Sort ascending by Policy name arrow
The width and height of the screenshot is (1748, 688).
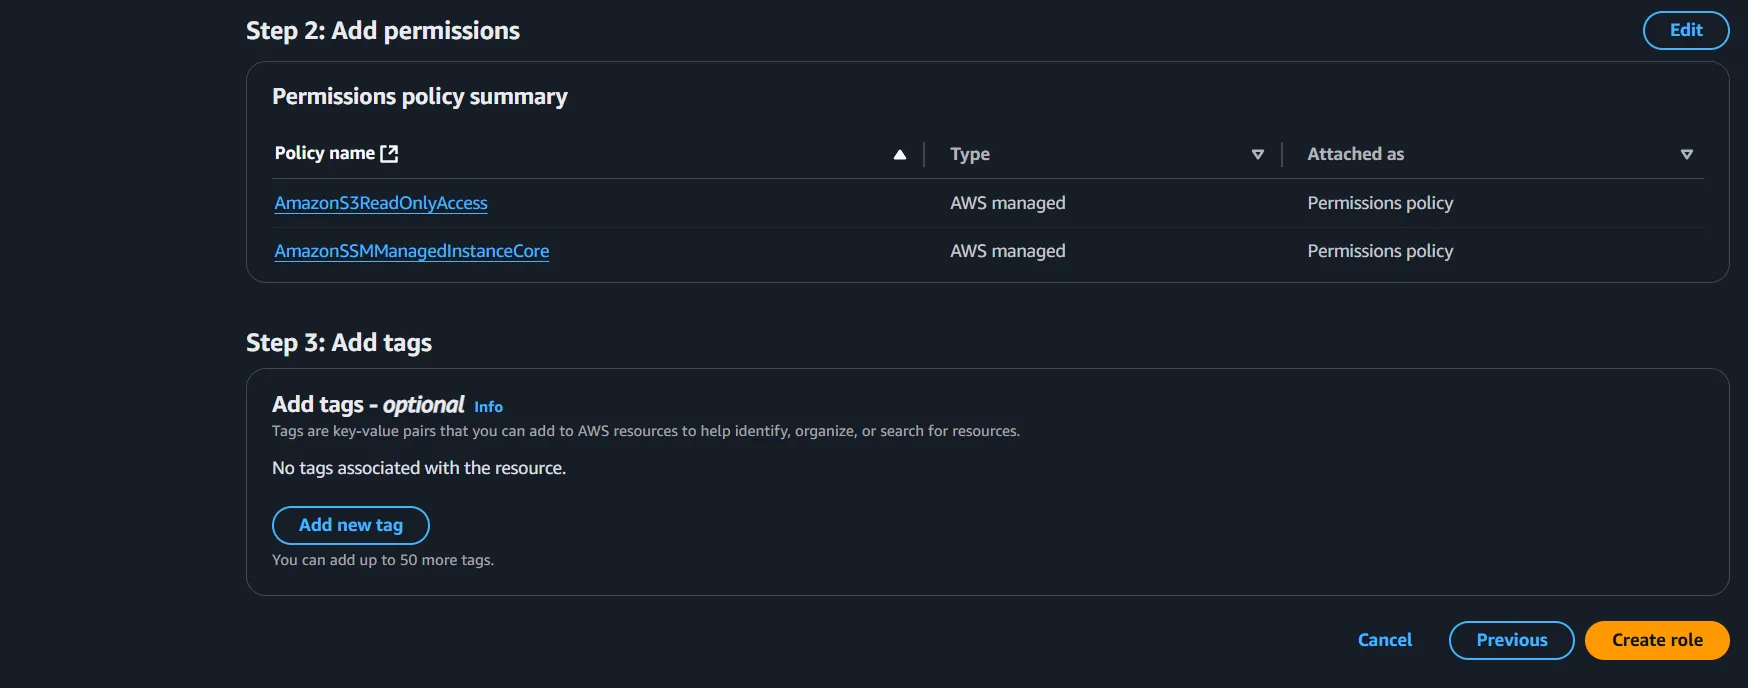pos(900,154)
